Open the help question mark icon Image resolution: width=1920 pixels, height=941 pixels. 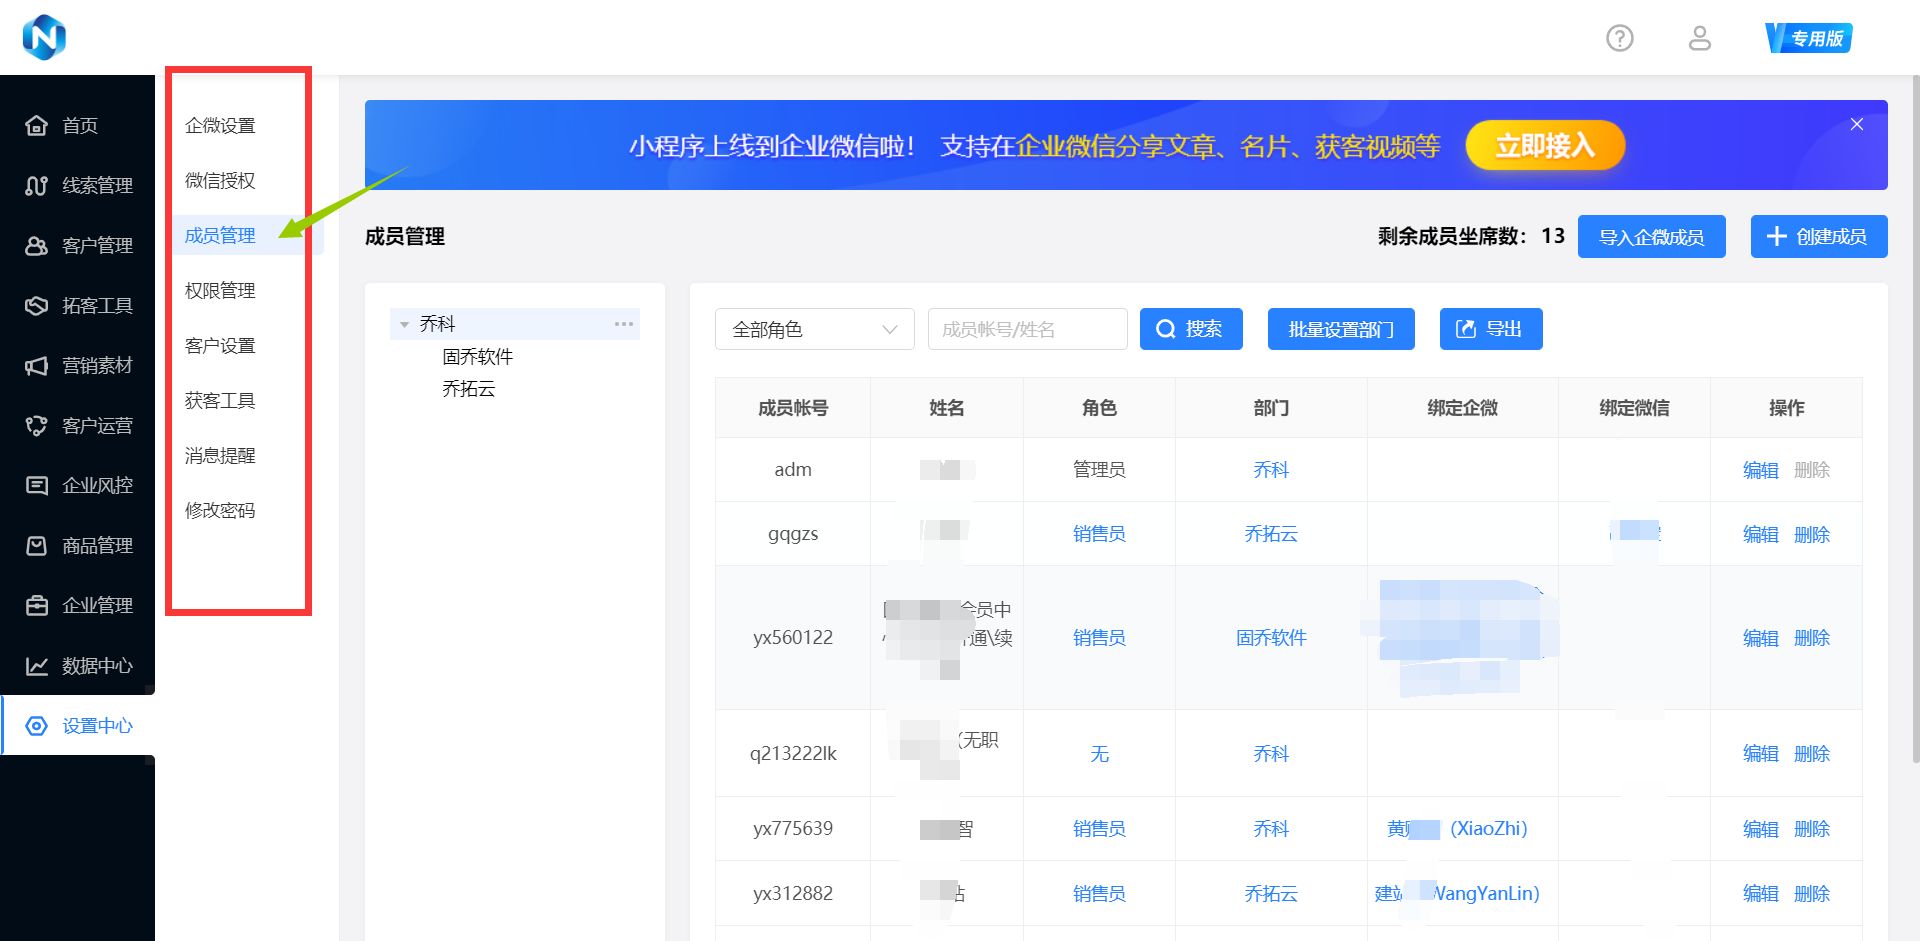(1619, 38)
